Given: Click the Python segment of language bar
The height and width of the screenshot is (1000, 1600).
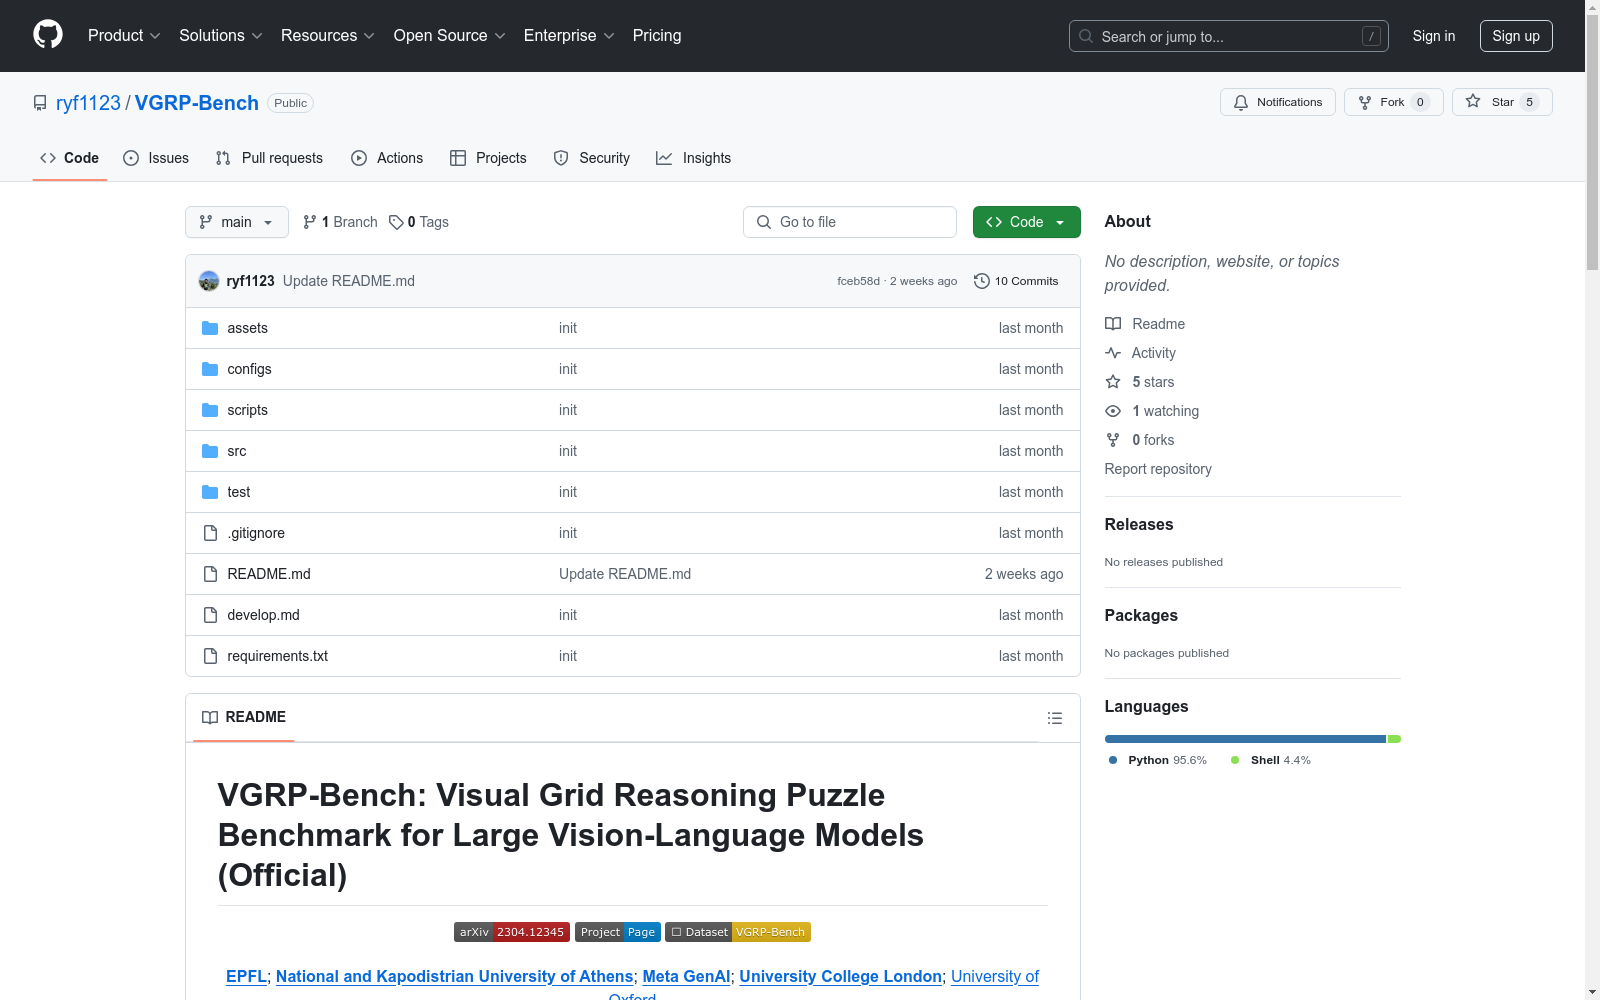Looking at the screenshot, I should tap(1245, 739).
